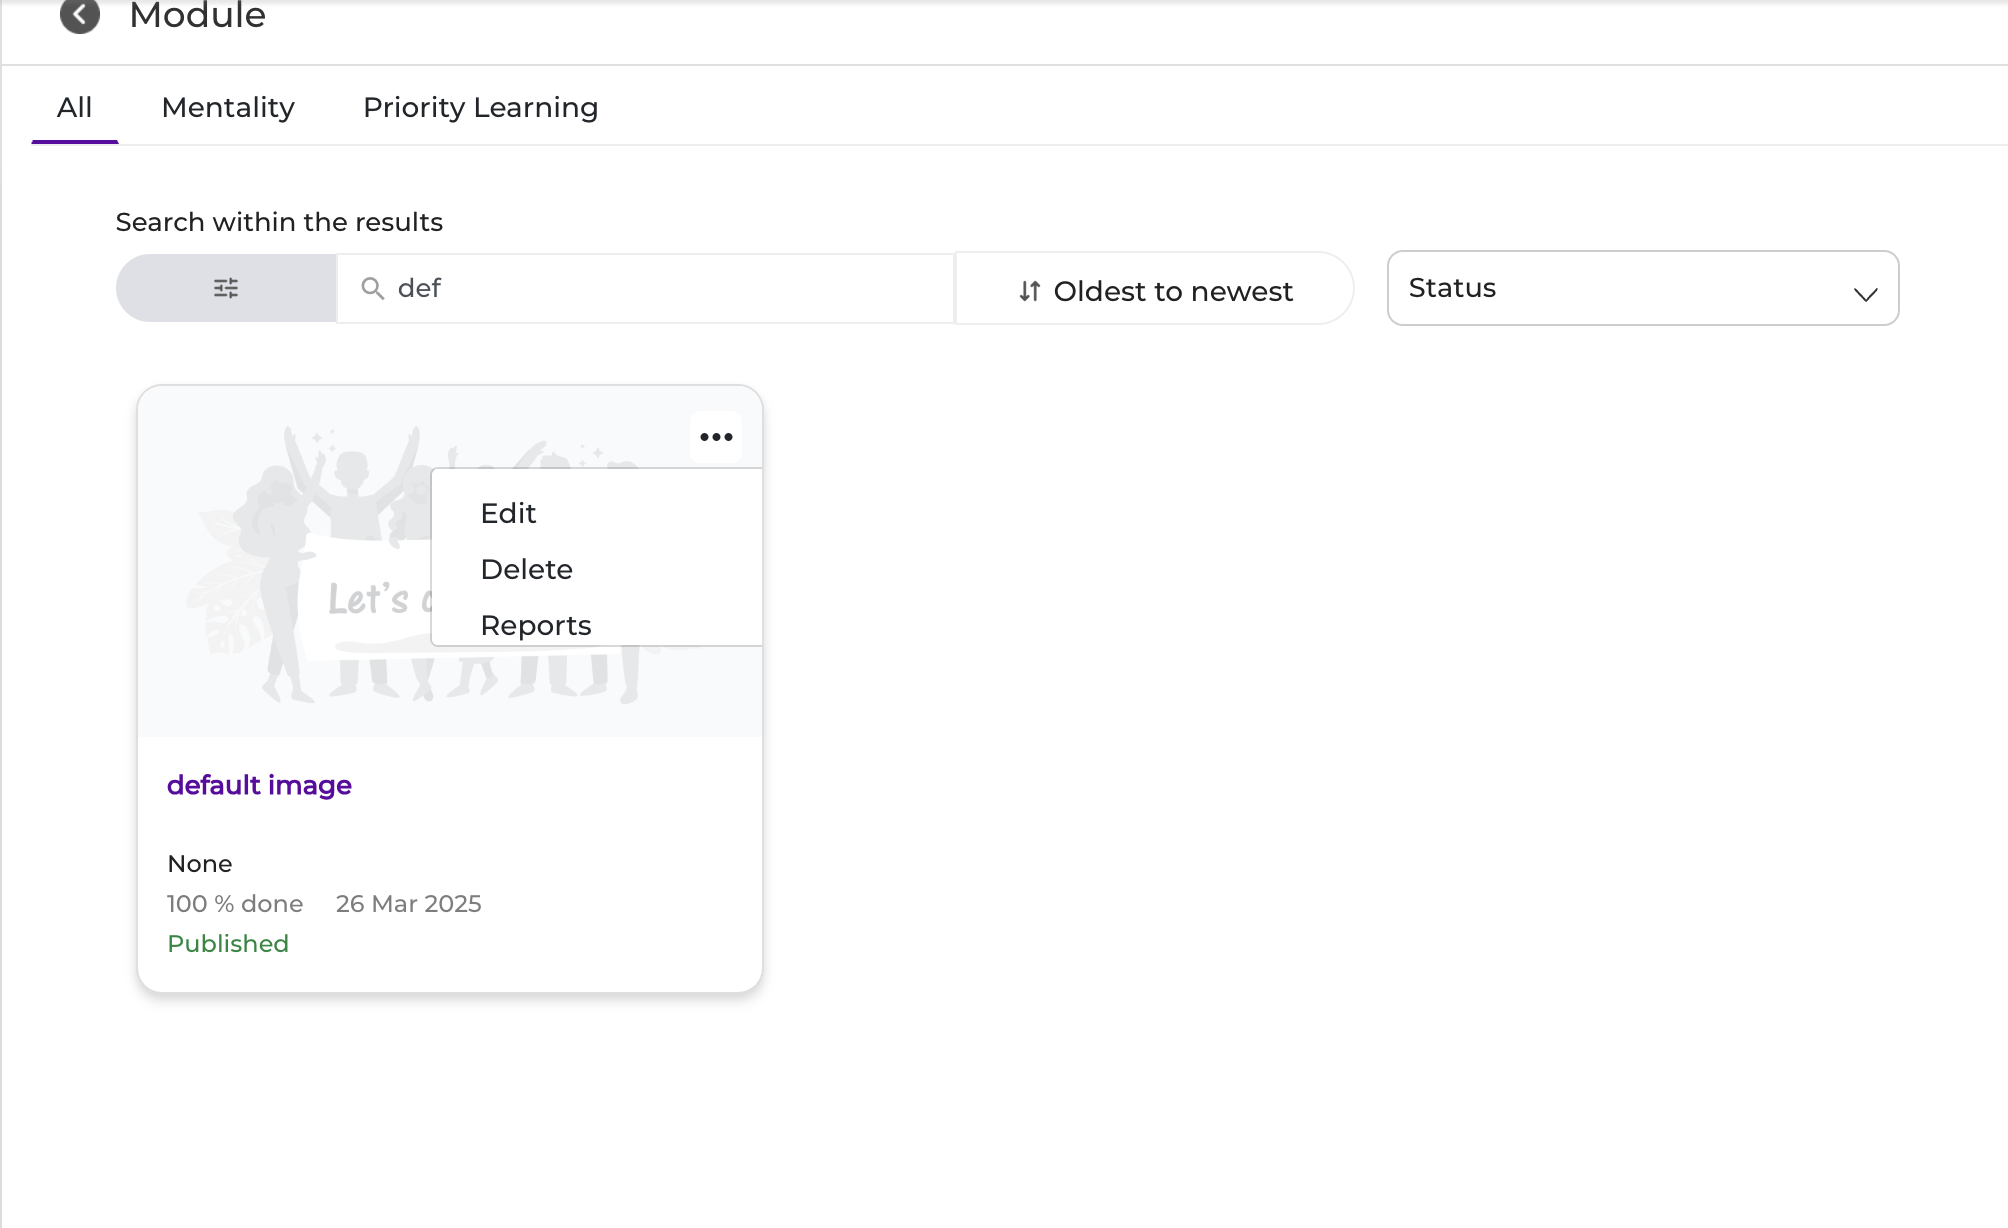Viewport: 2008px width, 1228px height.
Task: Choose Edit from the card menu
Action: (x=508, y=513)
